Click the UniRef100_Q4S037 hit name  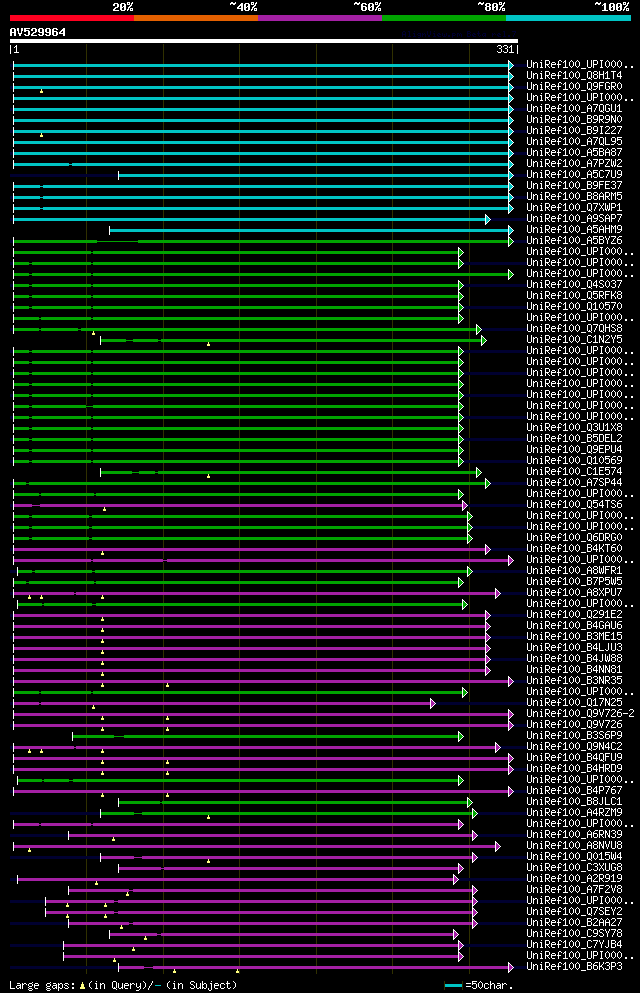(574, 284)
